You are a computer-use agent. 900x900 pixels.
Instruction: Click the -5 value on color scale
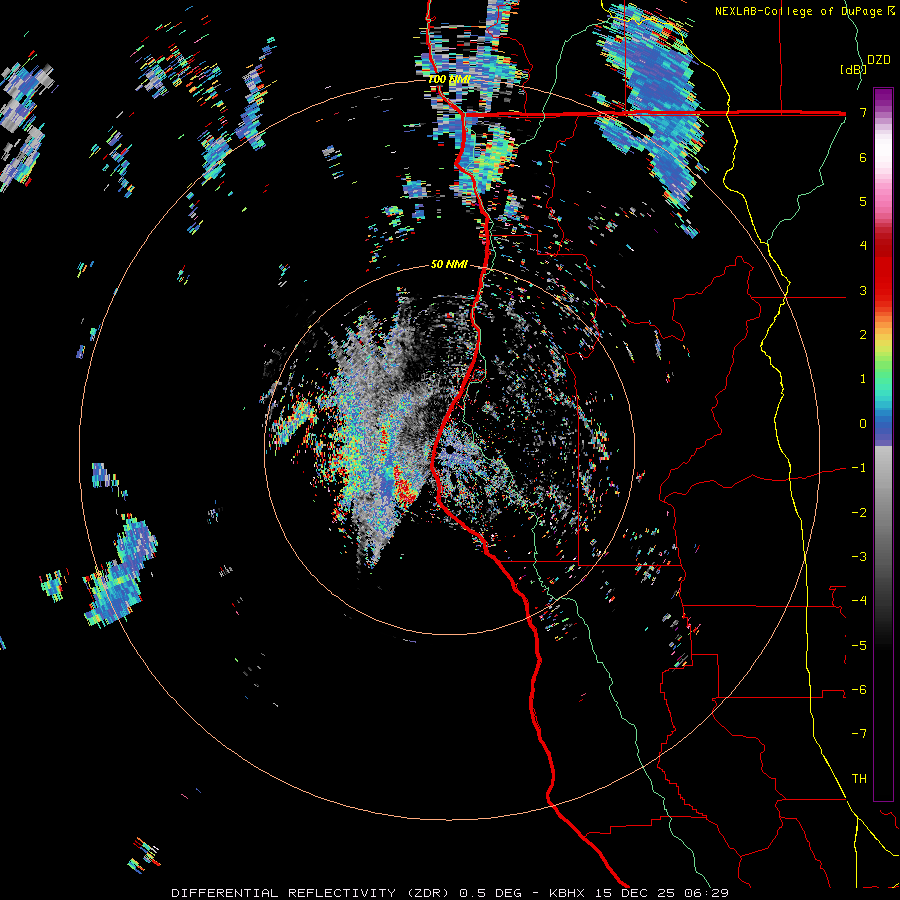coord(859,645)
